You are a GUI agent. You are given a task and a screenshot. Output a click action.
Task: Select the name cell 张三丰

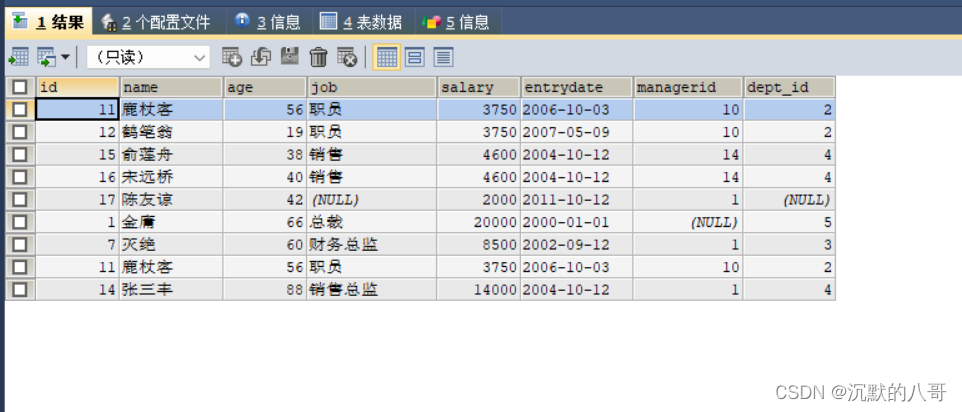(x=171, y=289)
